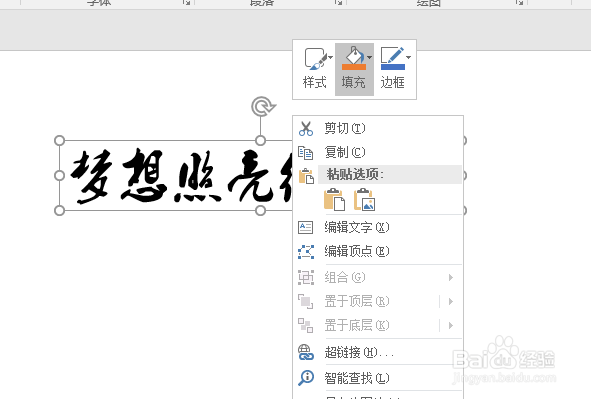
Task: Click the send to back icon
Action: 305,325
